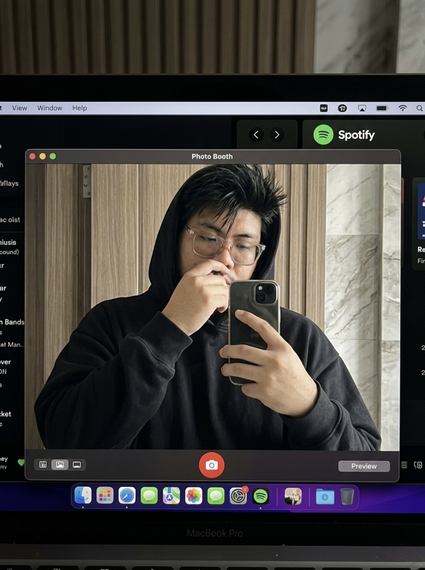This screenshot has height=570, width=425.
Task: Open AirPlay screen mirroring menu
Action: [362, 108]
